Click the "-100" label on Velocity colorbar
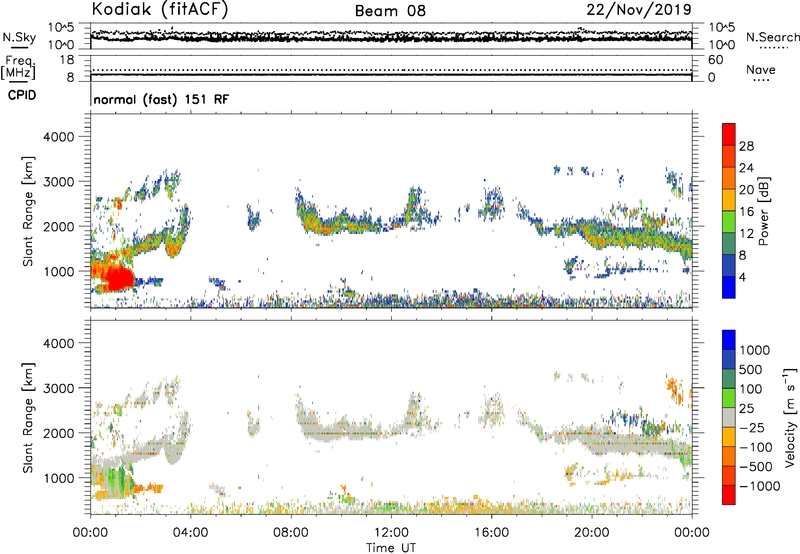 click(756, 447)
